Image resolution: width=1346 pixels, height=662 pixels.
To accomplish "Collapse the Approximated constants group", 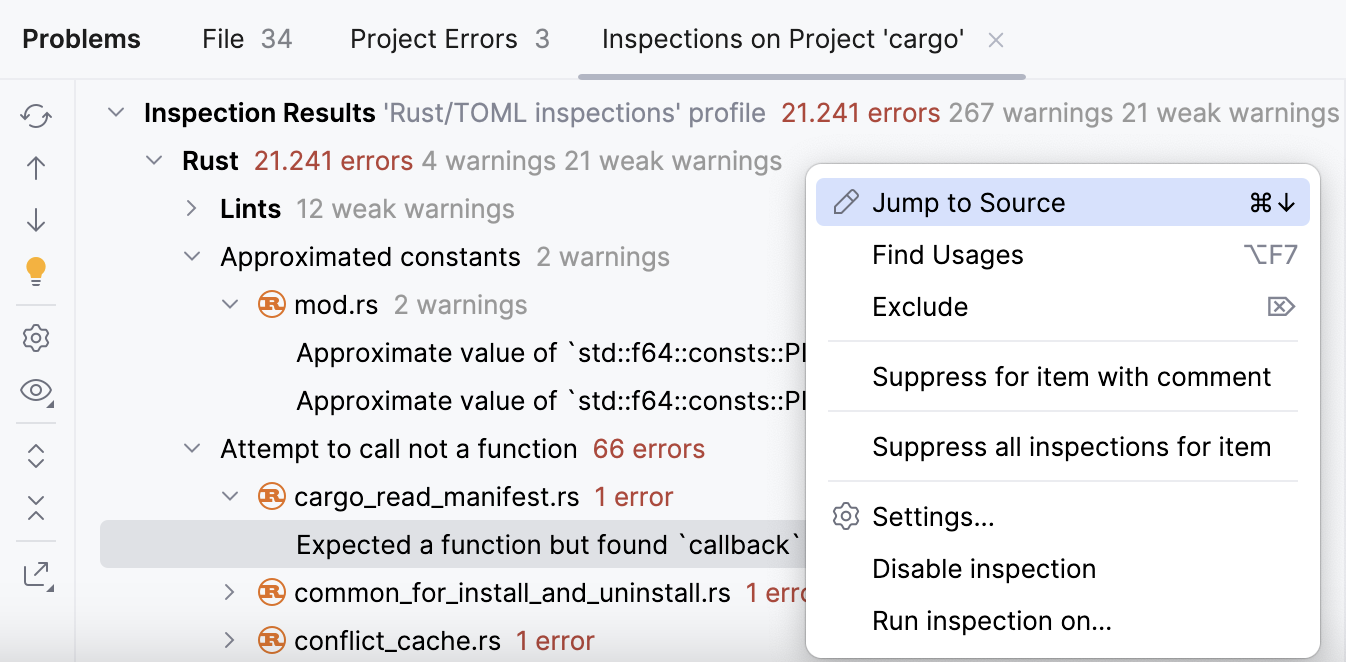I will (191, 256).
